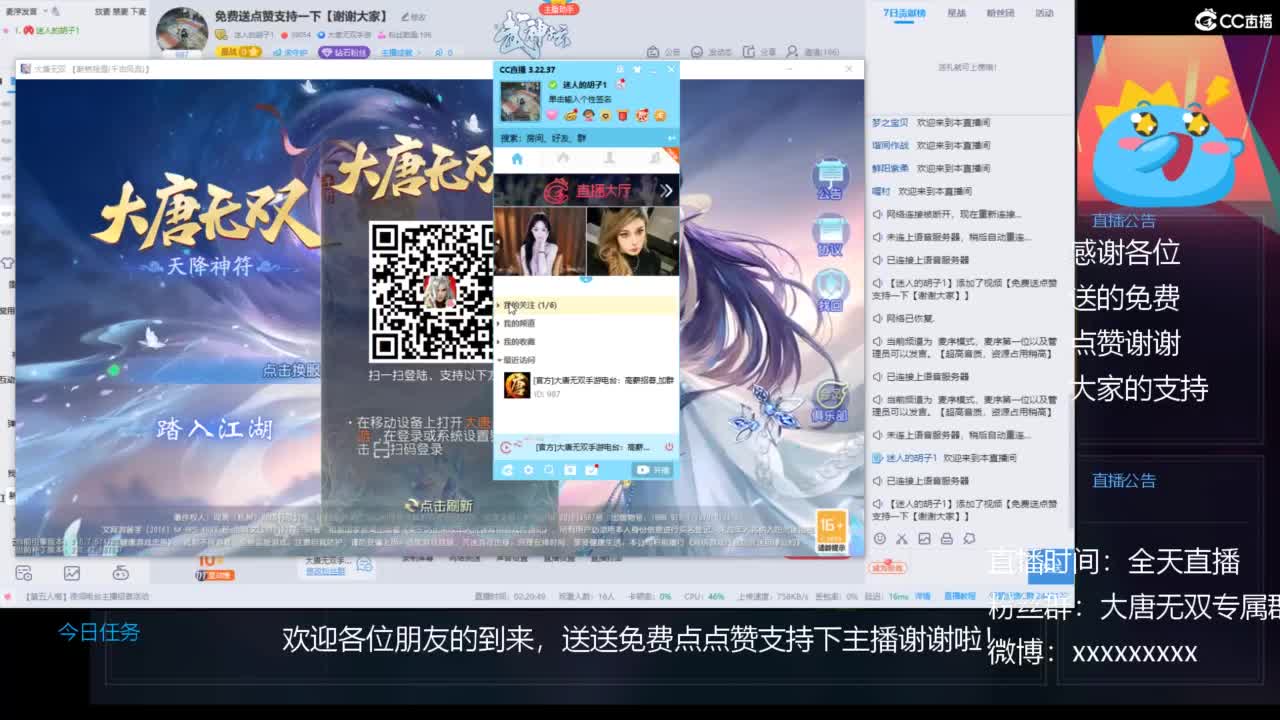Click the CC logo icon in bottom bar
This screenshot has width=1280, height=720.
click(507, 470)
